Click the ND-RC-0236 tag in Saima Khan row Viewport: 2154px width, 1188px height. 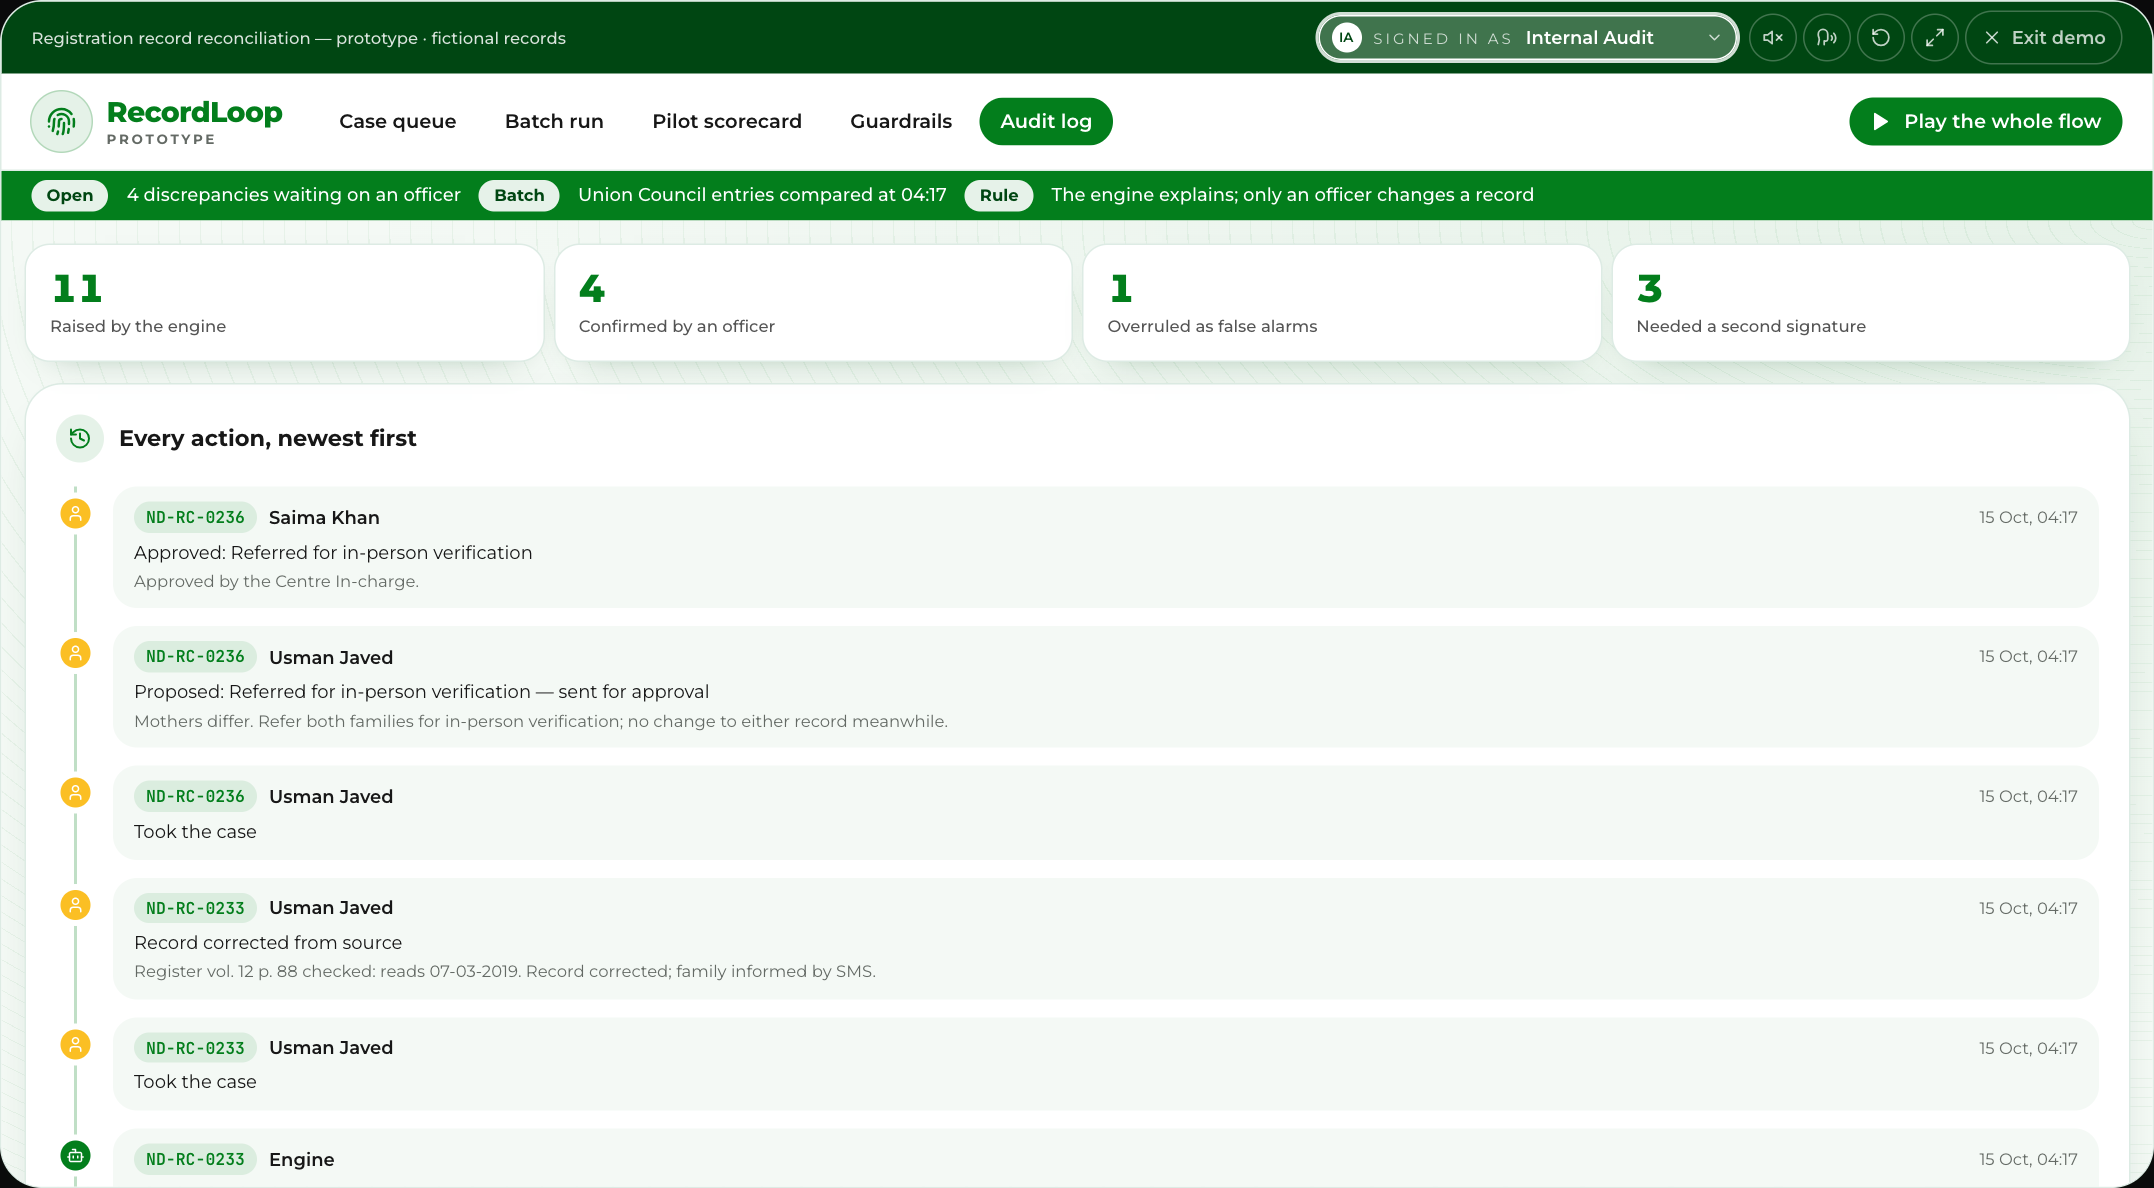click(195, 517)
